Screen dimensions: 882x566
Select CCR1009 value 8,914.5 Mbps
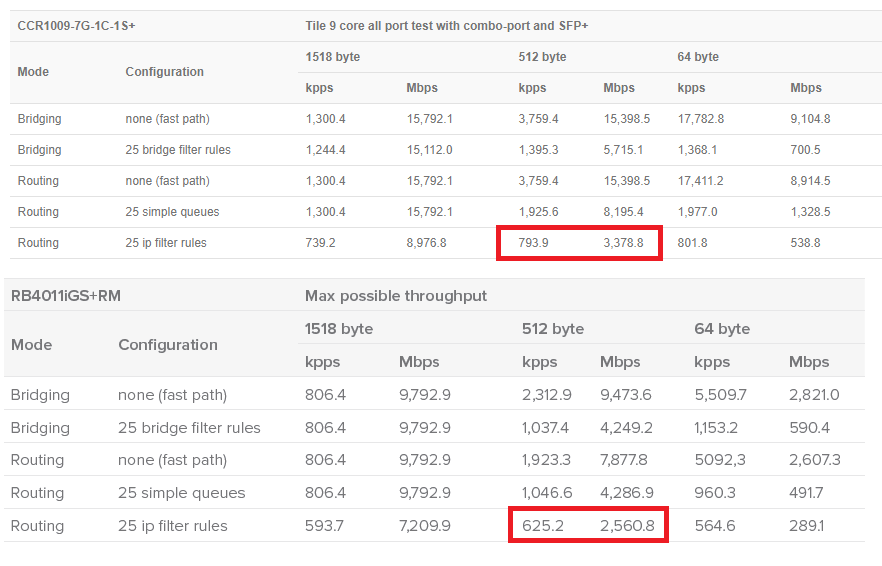click(810, 181)
